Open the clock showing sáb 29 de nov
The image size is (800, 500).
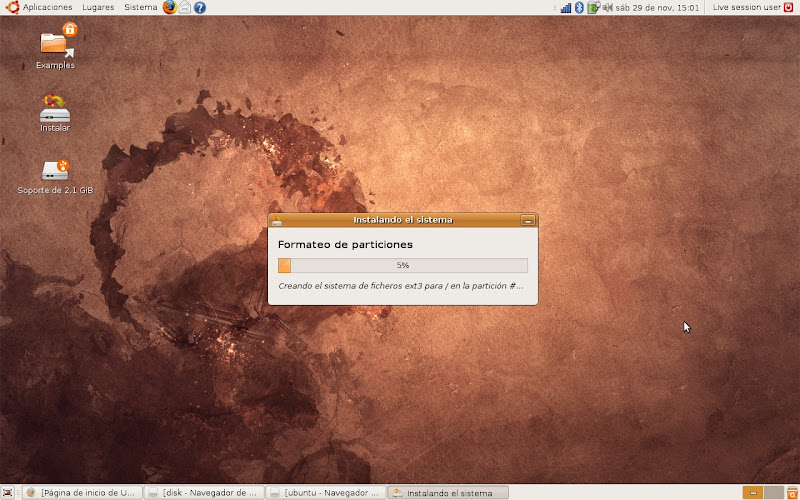657,8
